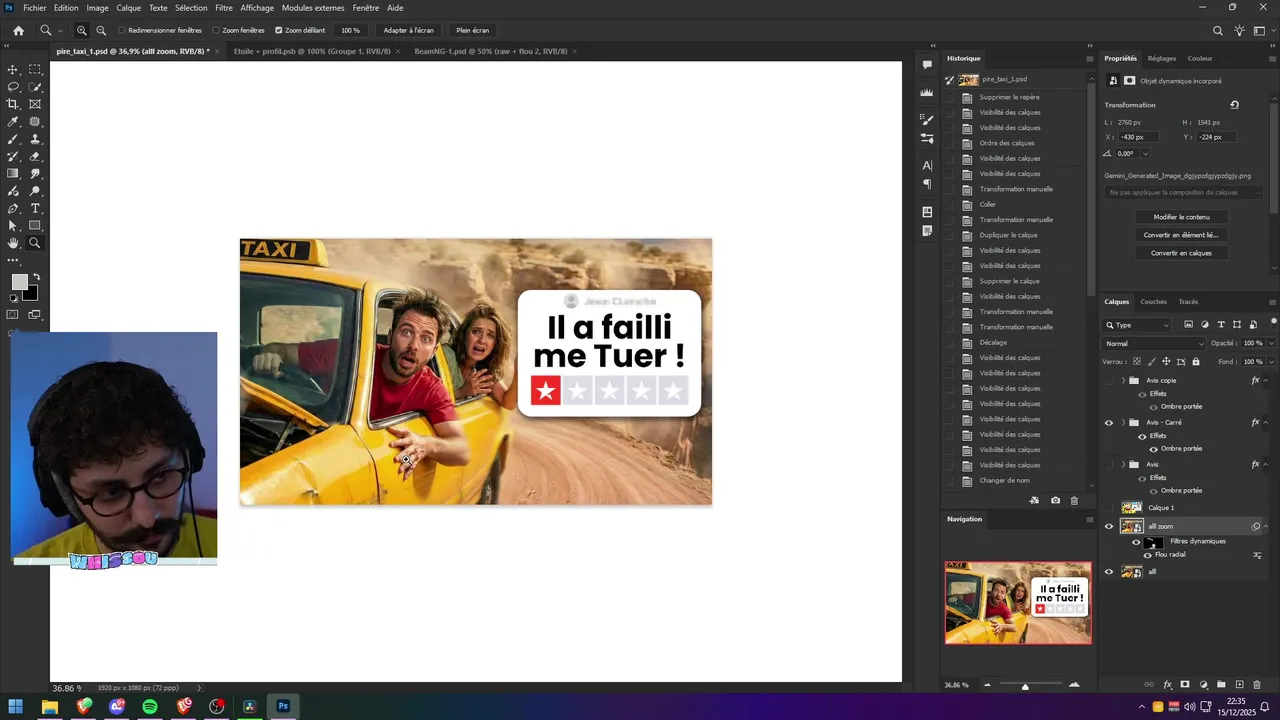Image resolution: width=1280 pixels, height=720 pixels.
Task: Click the Home icon in options bar
Action: click(18, 31)
